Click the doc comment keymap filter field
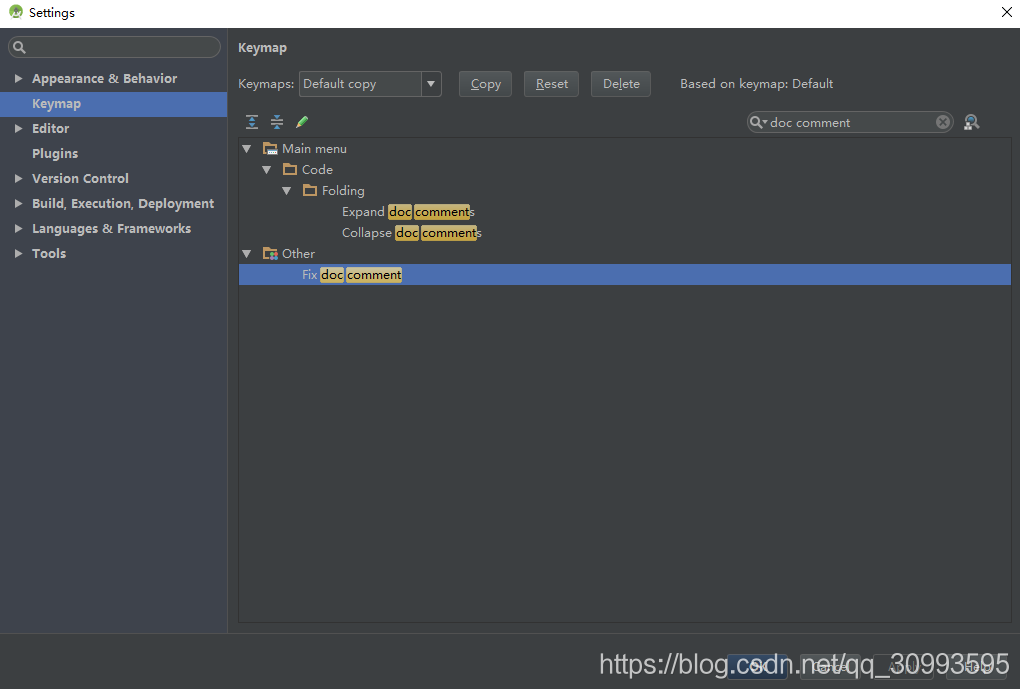The height and width of the screenshot is (689, 1020). coord(850,122)
